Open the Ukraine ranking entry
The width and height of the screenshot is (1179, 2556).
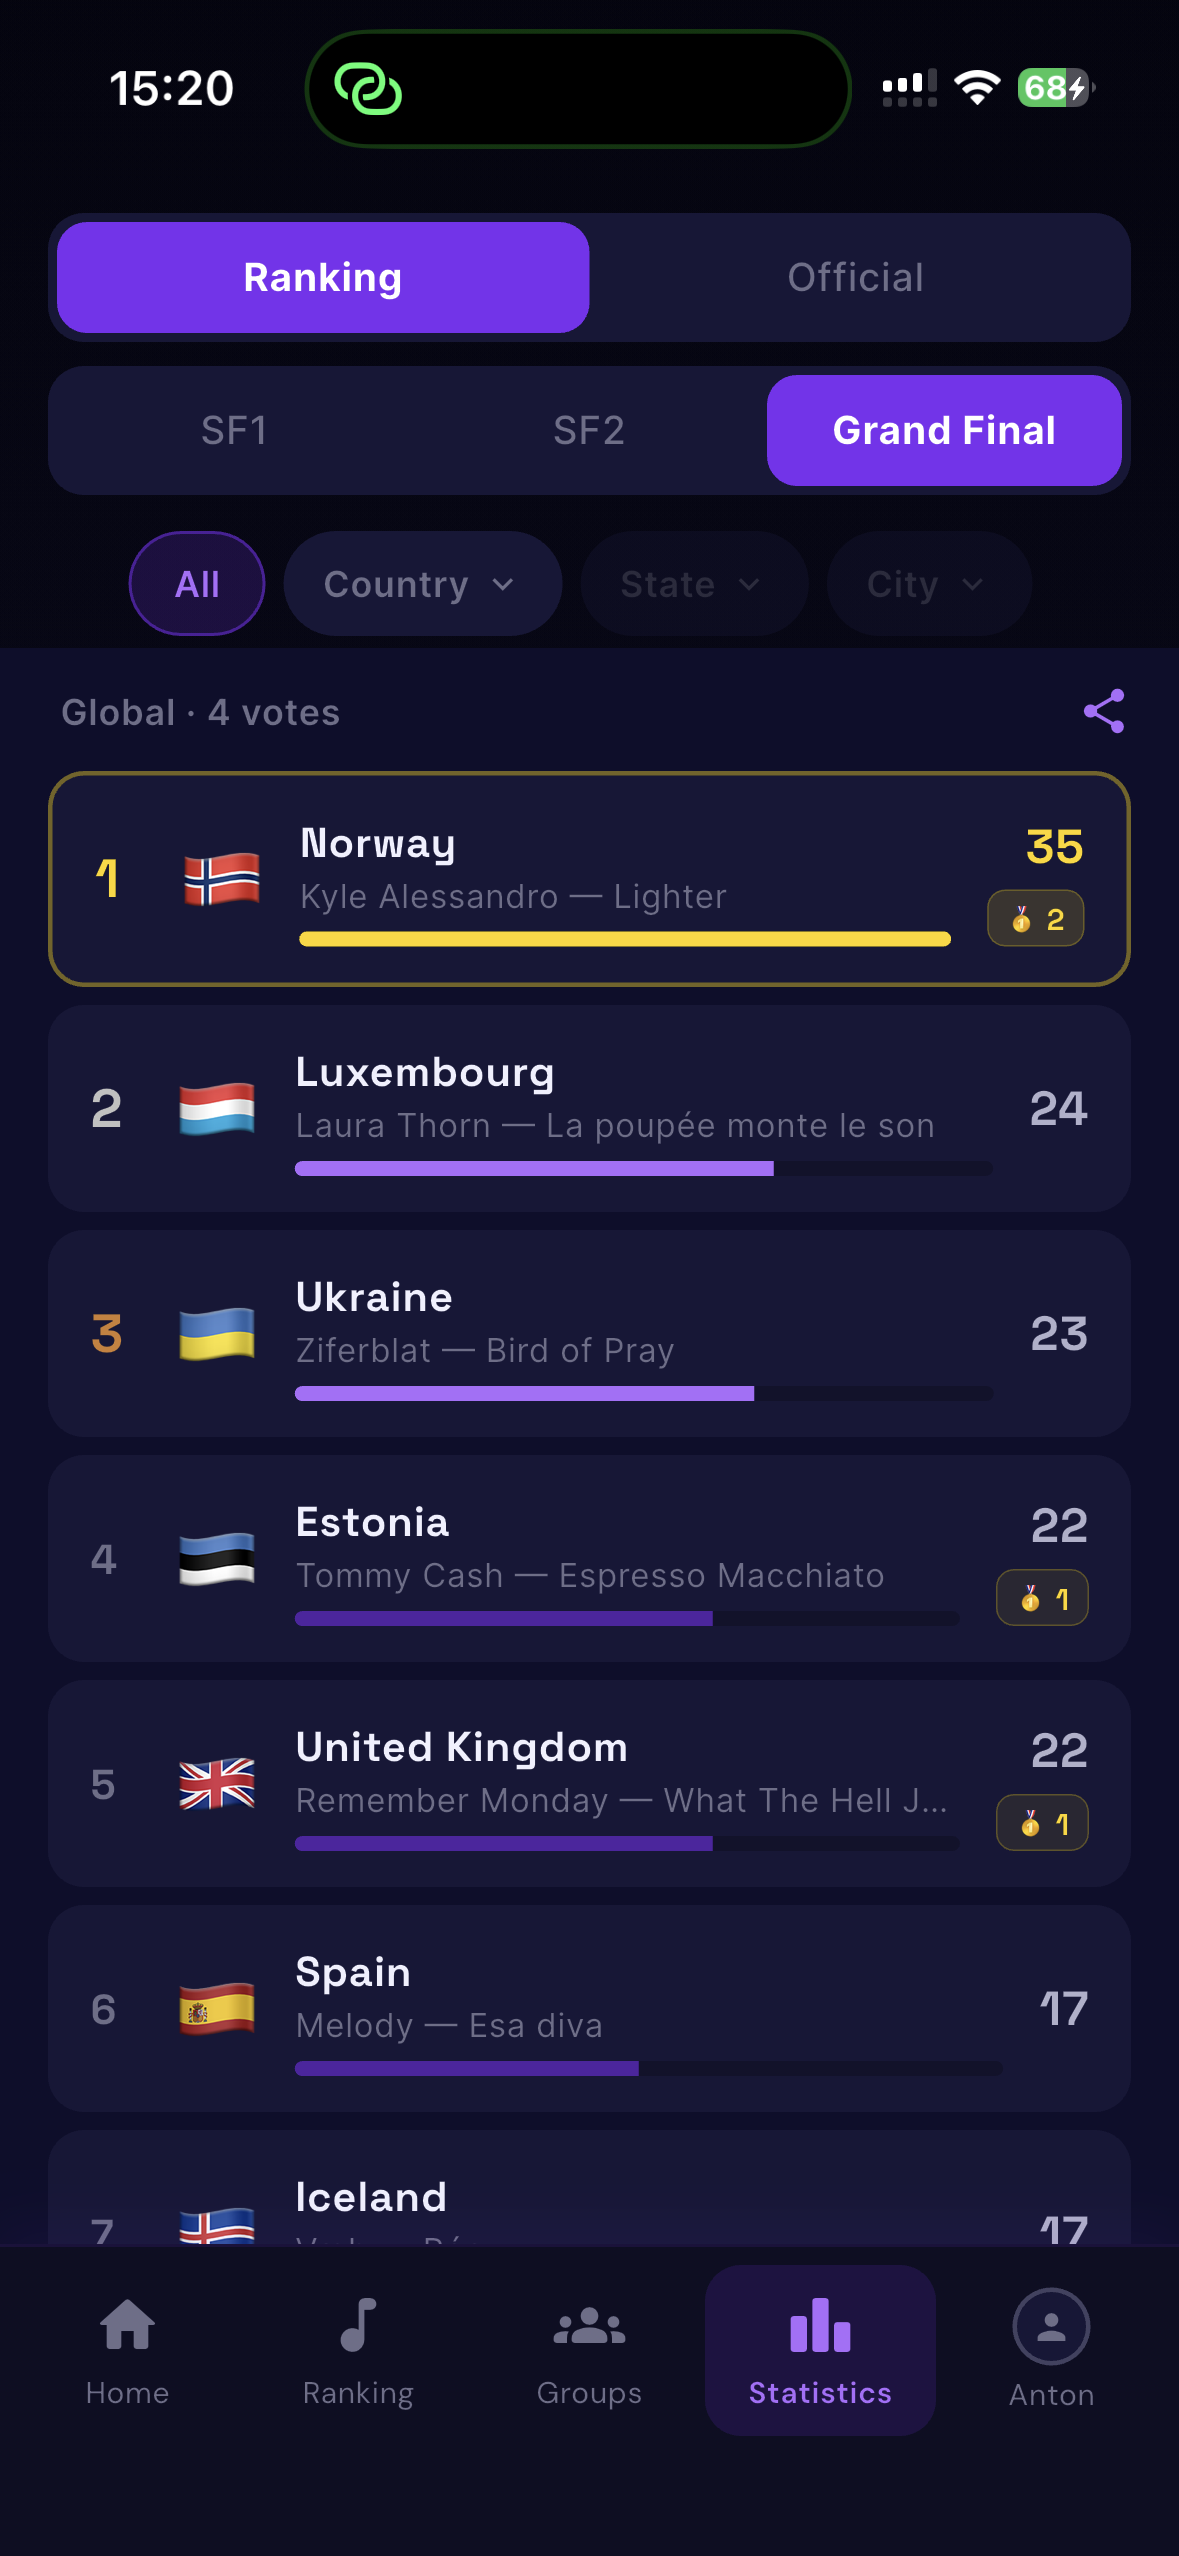click(589, 1333)
